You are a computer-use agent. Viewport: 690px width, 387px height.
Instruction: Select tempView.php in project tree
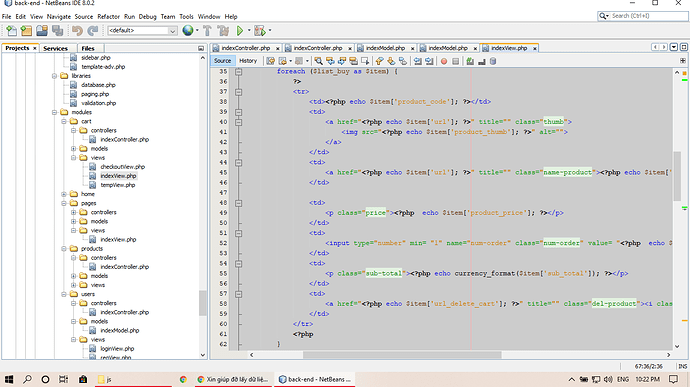coord(117,185)
